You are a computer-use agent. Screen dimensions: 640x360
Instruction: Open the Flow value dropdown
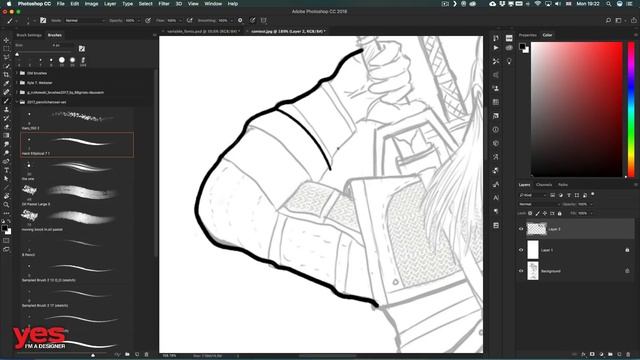[180, 20]
